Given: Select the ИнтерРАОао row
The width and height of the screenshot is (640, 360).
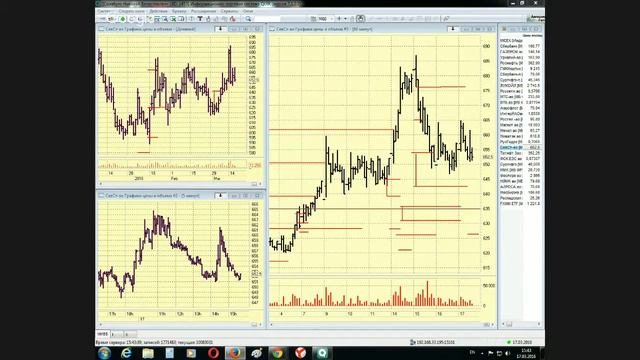Looking at the screenshot, I should pos(520,113).
